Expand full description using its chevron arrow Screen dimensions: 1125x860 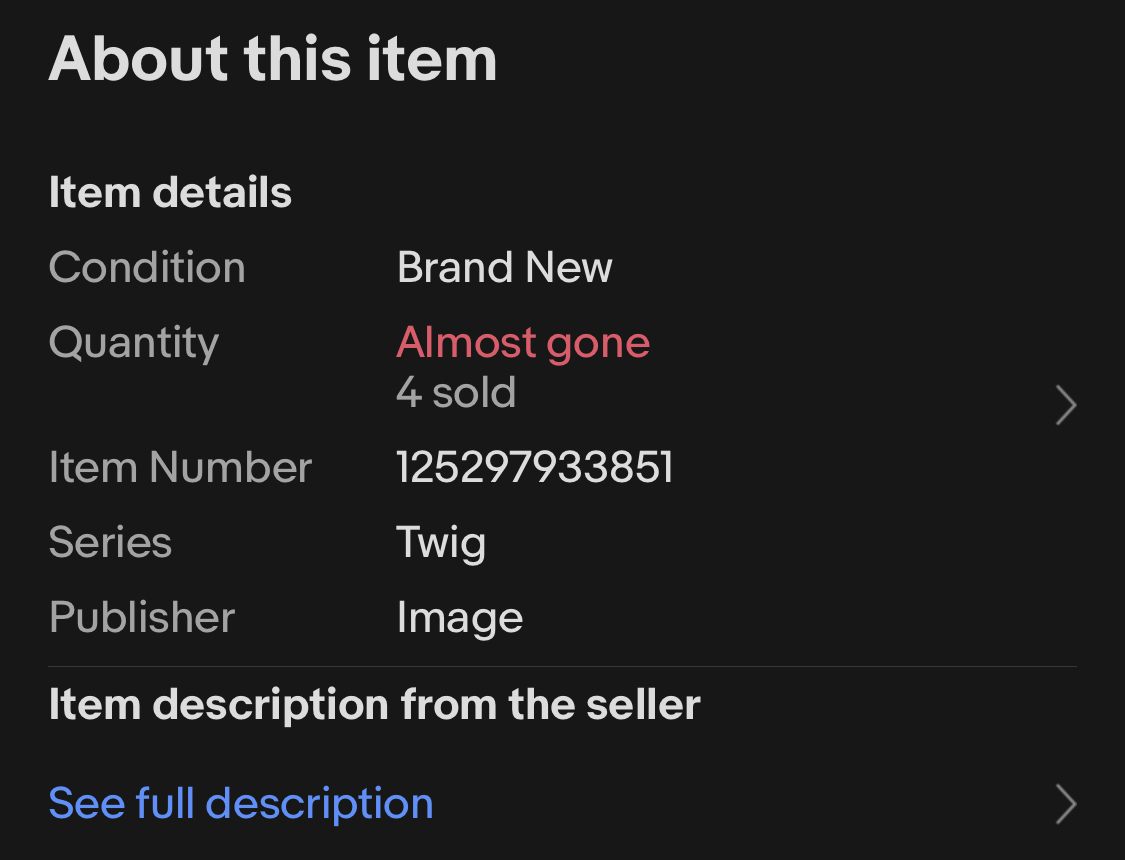[x=1066, y=804]
